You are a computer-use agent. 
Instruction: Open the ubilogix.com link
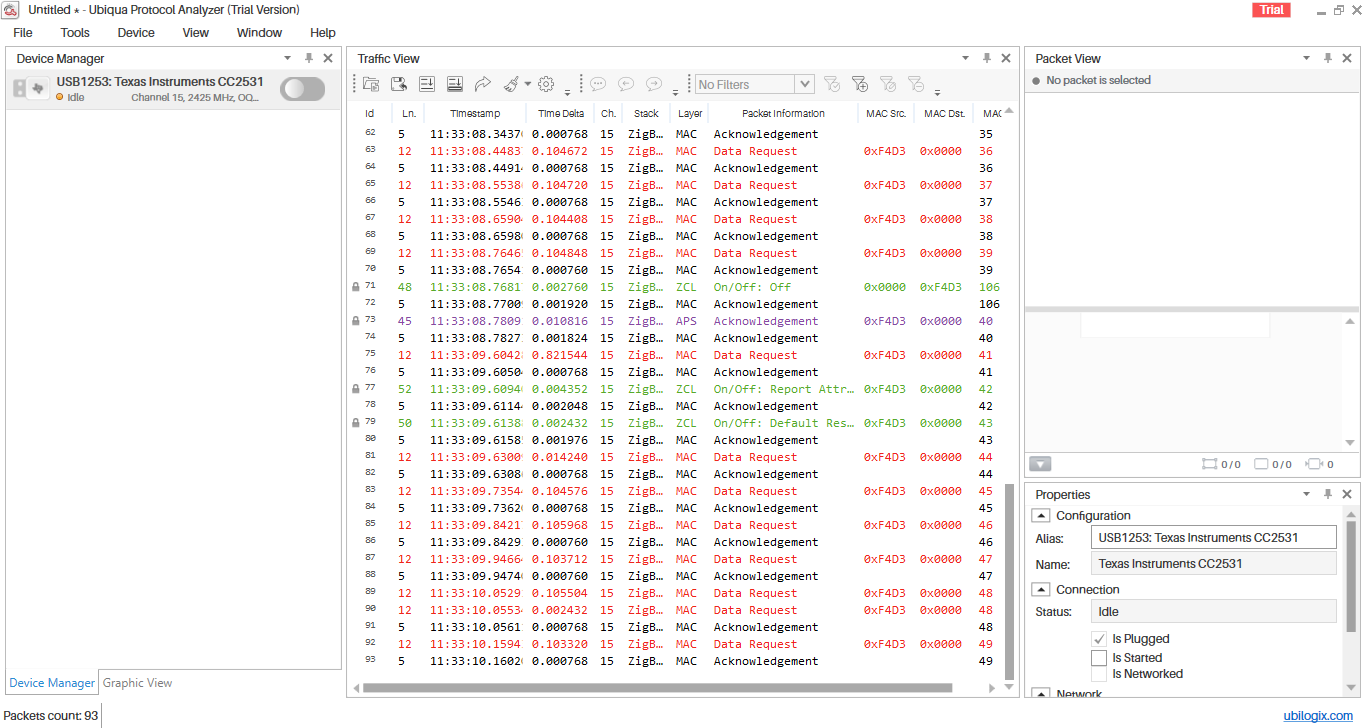[x=1318, y=716]
